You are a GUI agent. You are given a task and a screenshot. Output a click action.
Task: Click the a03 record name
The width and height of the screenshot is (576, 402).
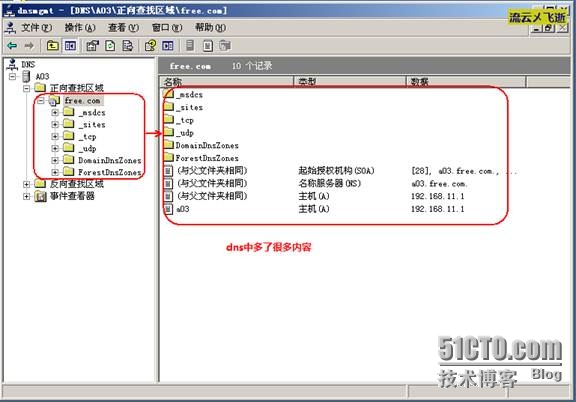click(183, 209)
